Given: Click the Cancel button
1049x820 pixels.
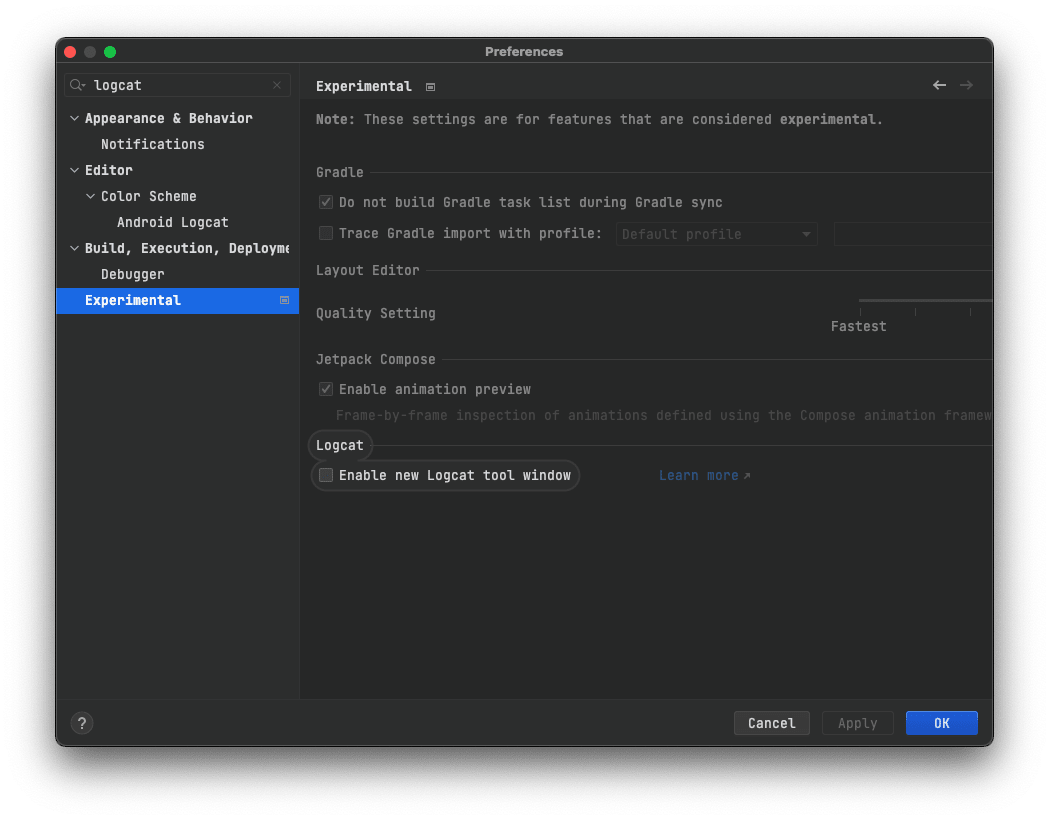Looking at the screenshot, I should [771, 723].
